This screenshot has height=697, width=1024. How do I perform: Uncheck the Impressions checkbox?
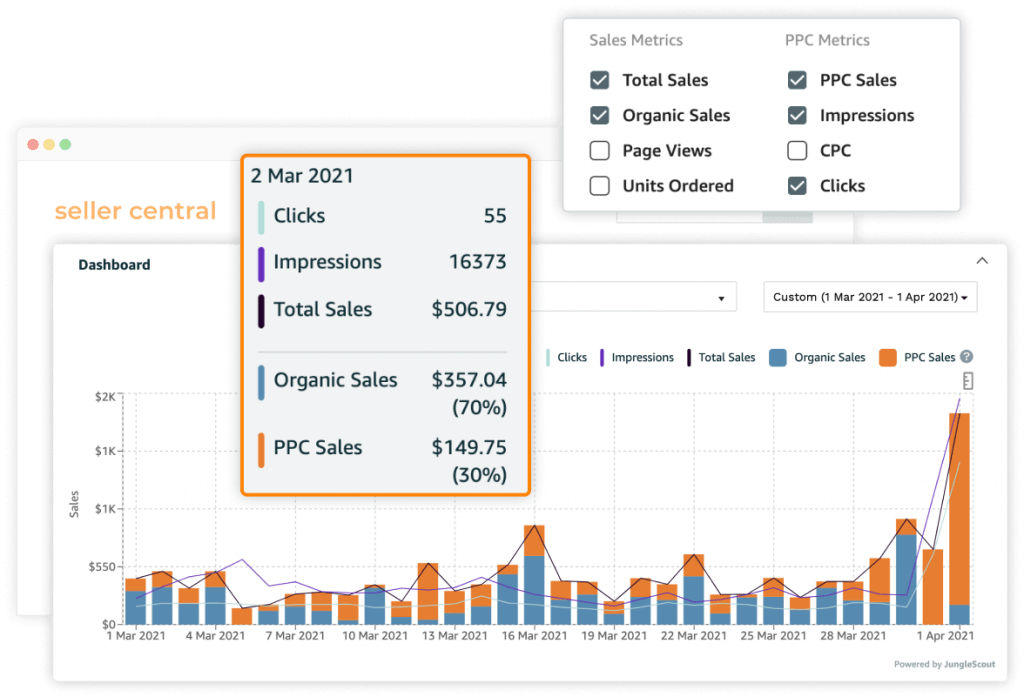point(797,115)
